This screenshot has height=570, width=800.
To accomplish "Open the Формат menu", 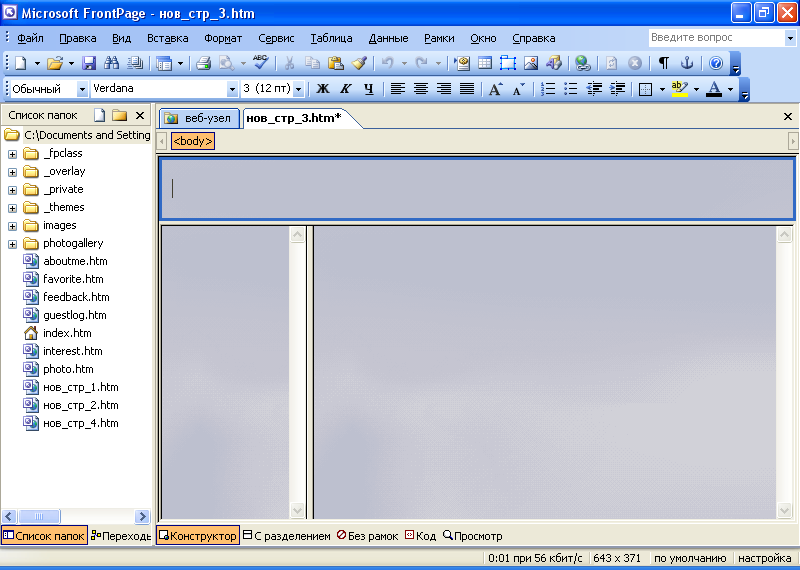I will point(223,38).
